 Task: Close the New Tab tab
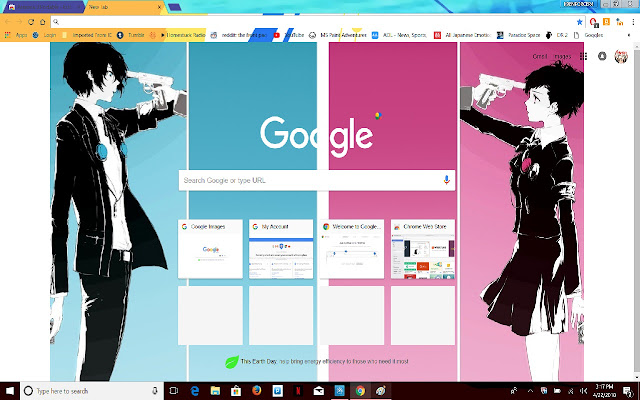tap(160, 7)
